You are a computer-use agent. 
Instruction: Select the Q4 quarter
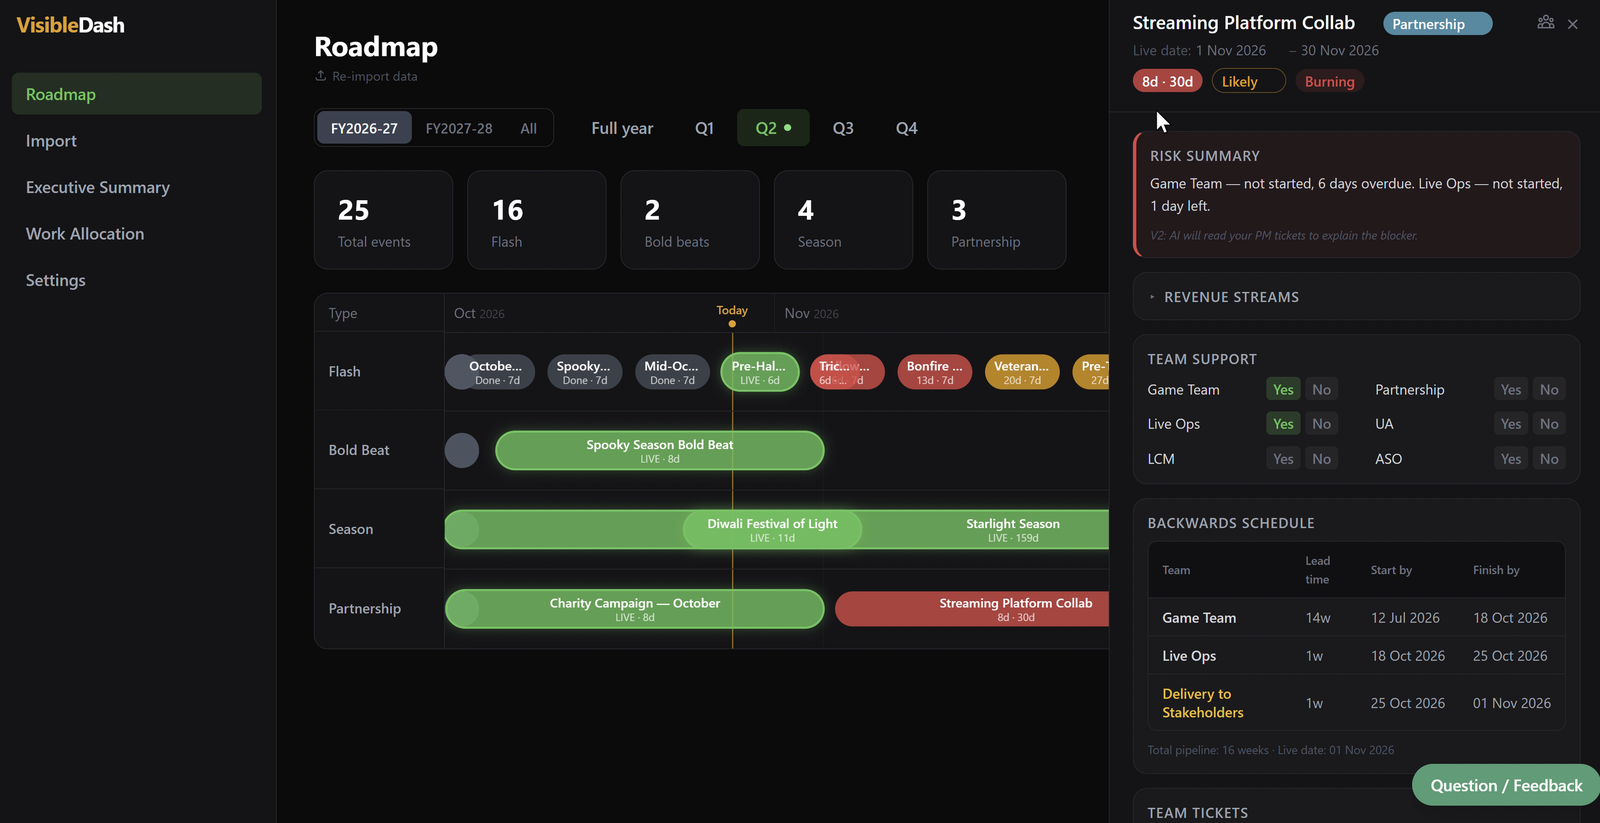tap(906, 128)
